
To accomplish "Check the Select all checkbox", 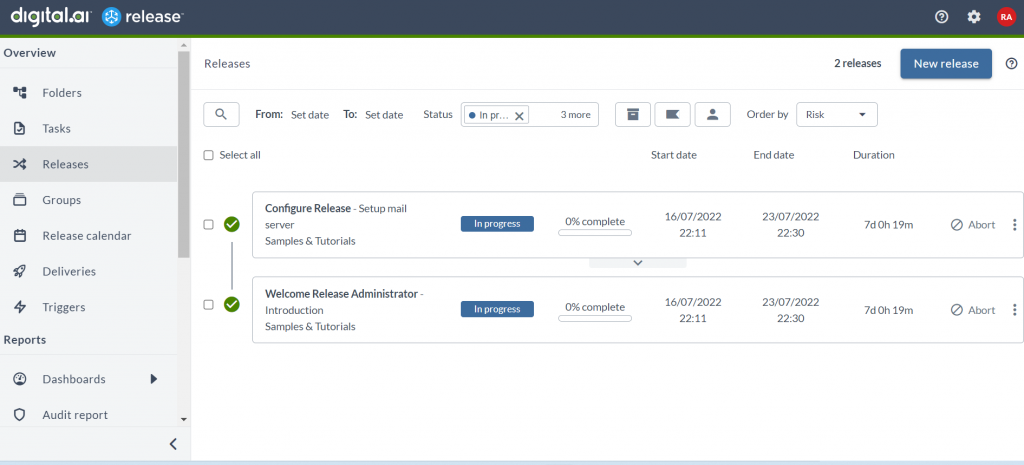I will click(x=208, y=155).
